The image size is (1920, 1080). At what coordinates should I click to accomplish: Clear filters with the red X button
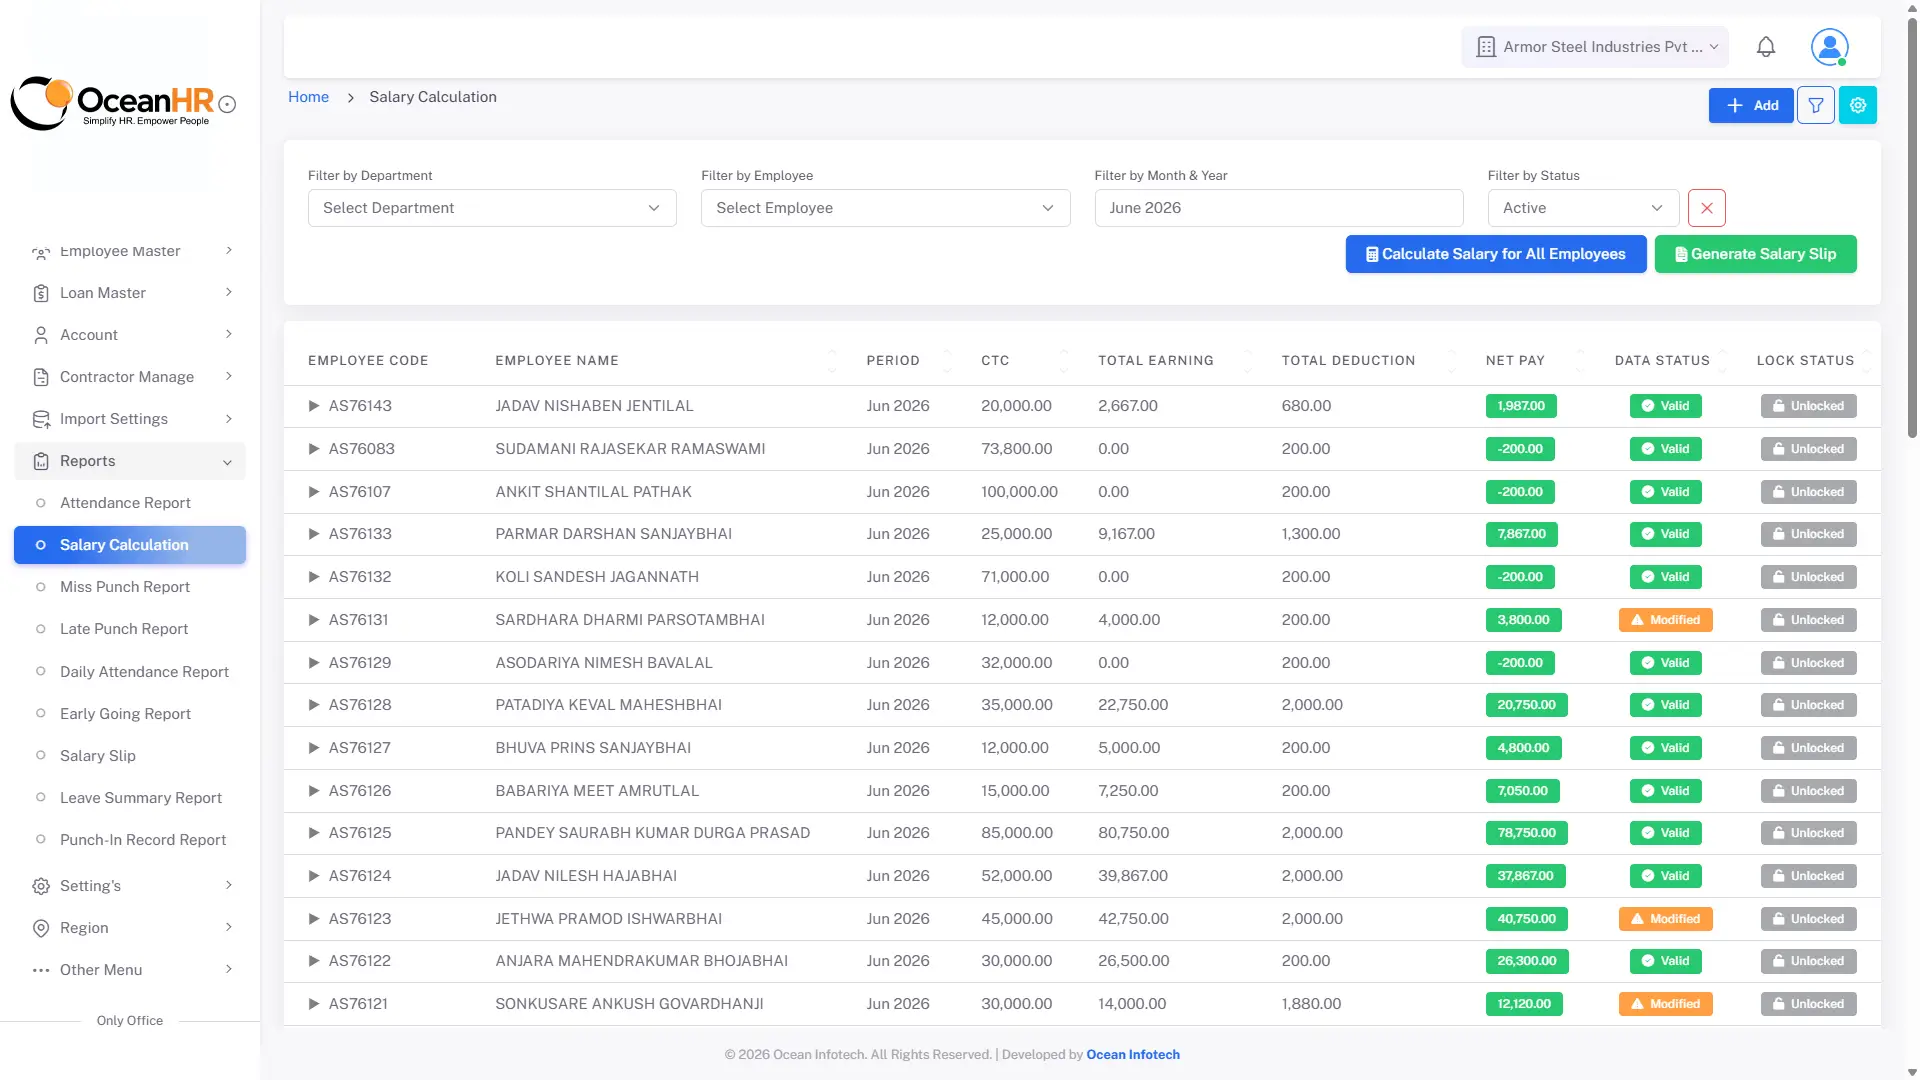(x=1707, y=208)
